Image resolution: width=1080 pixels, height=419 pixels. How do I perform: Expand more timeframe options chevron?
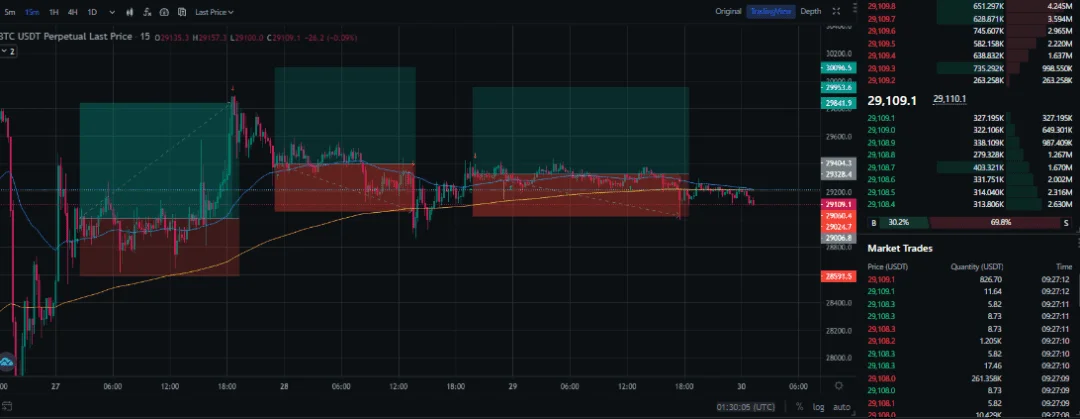[x=112, y=12]
